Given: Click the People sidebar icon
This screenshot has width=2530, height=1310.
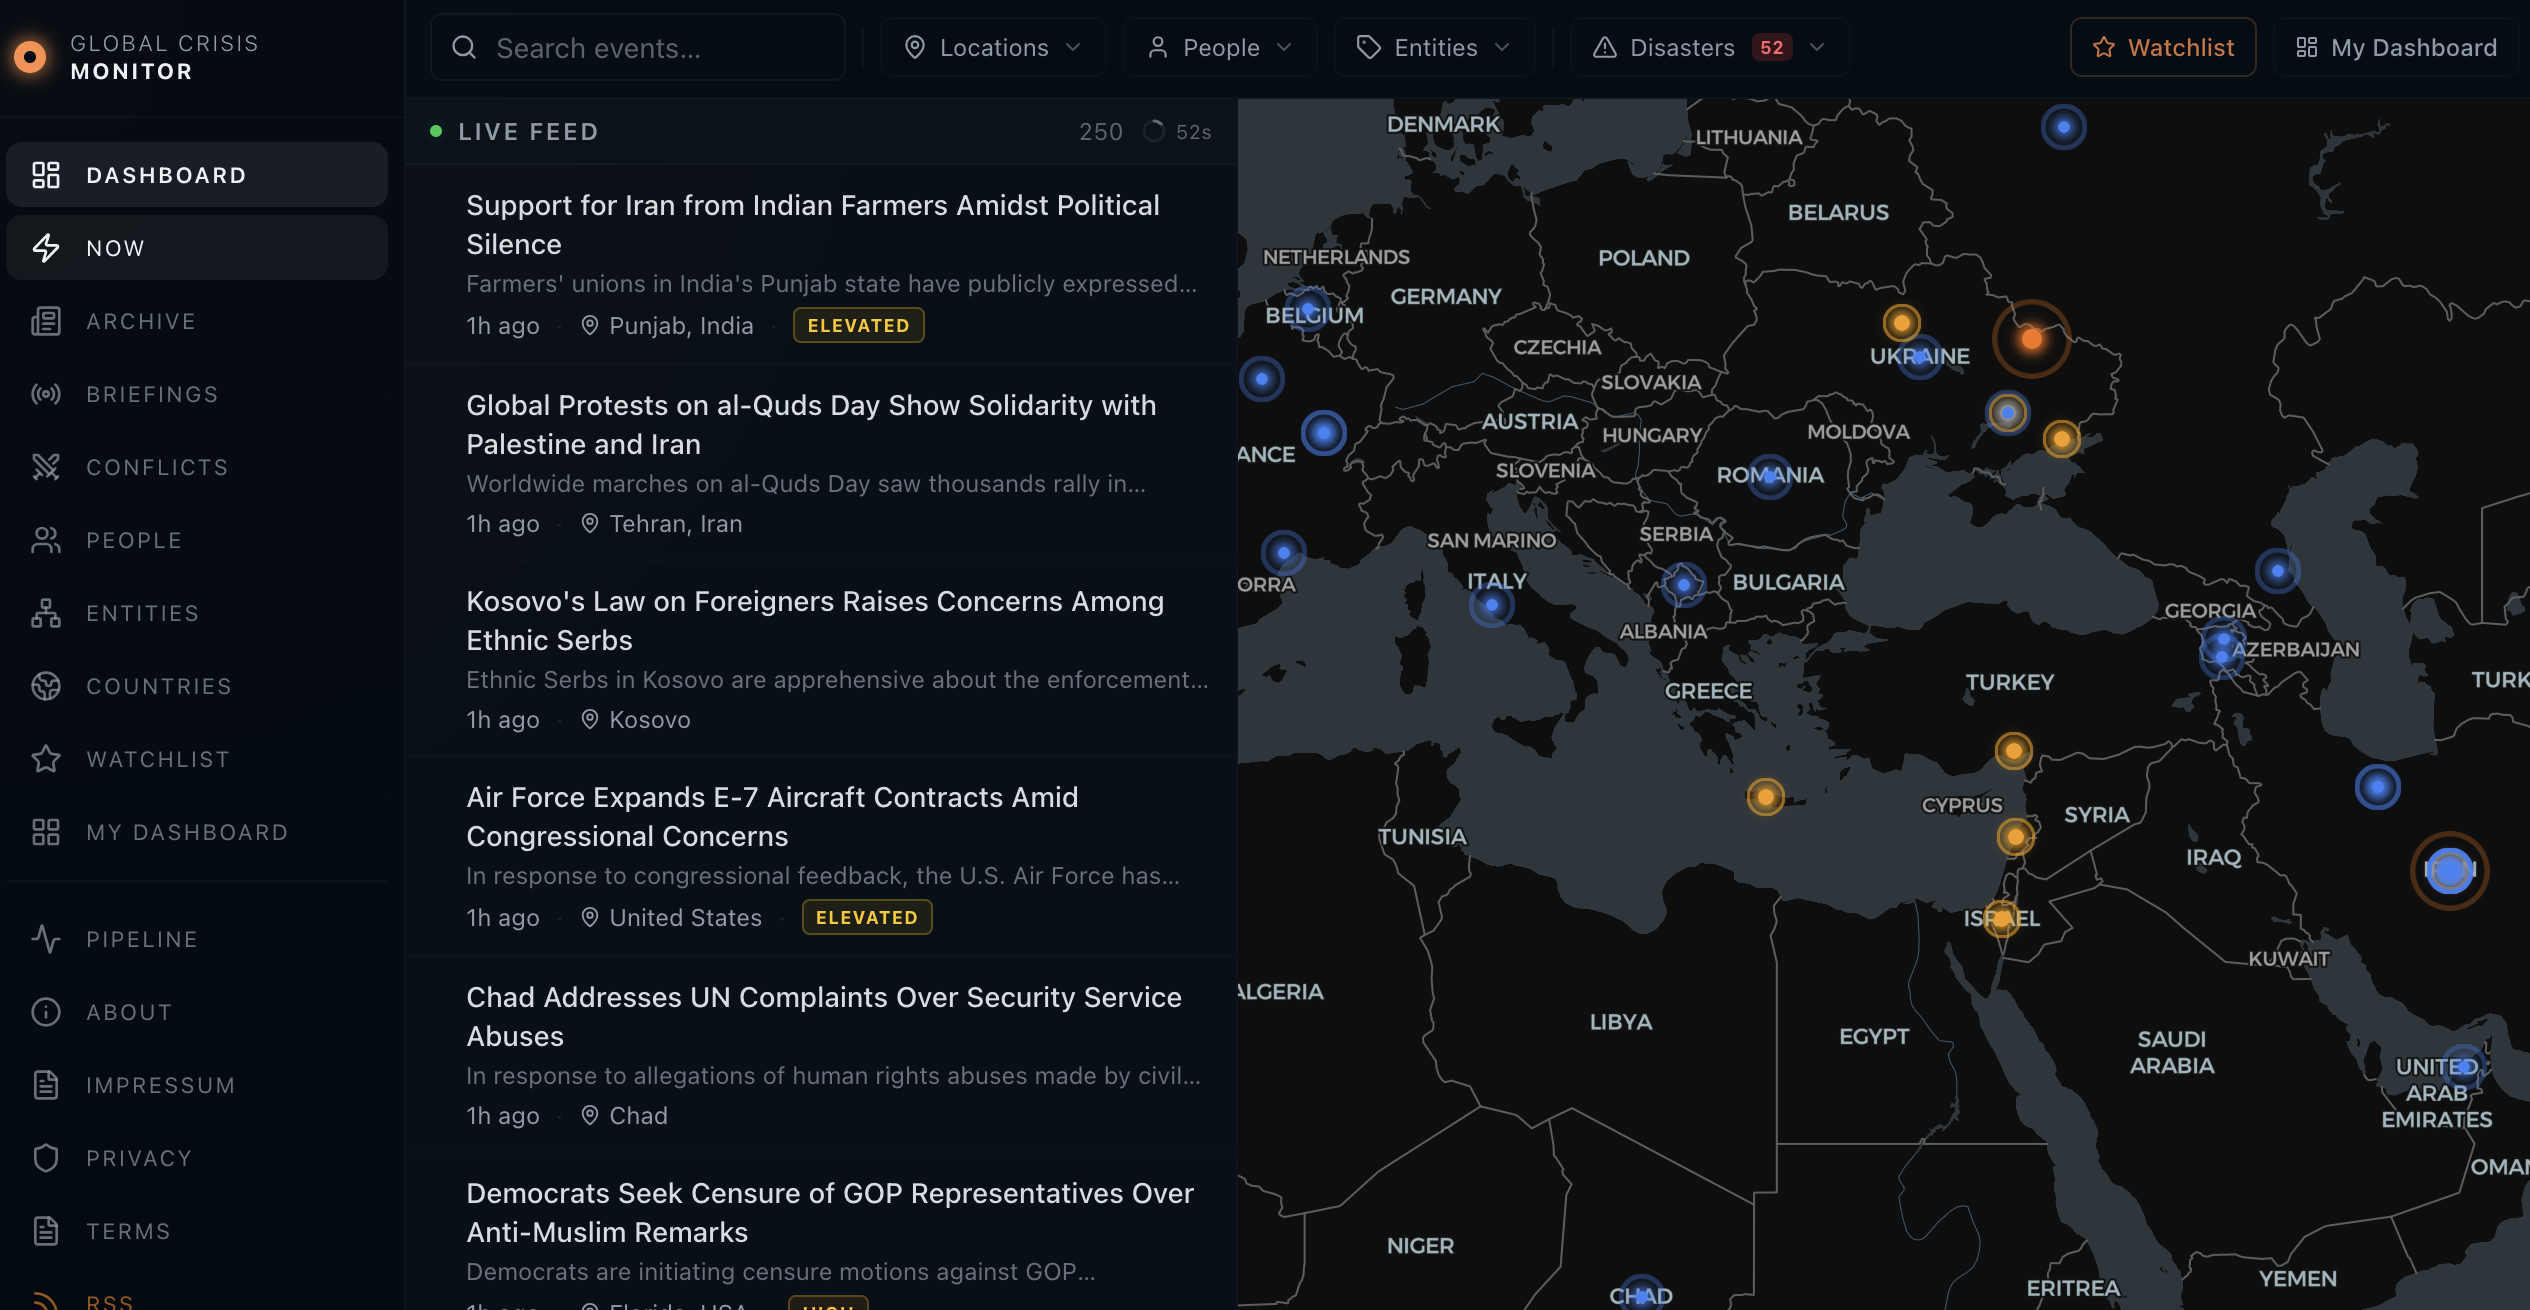Looking at the screenshot, I should [x=45, y=540].
